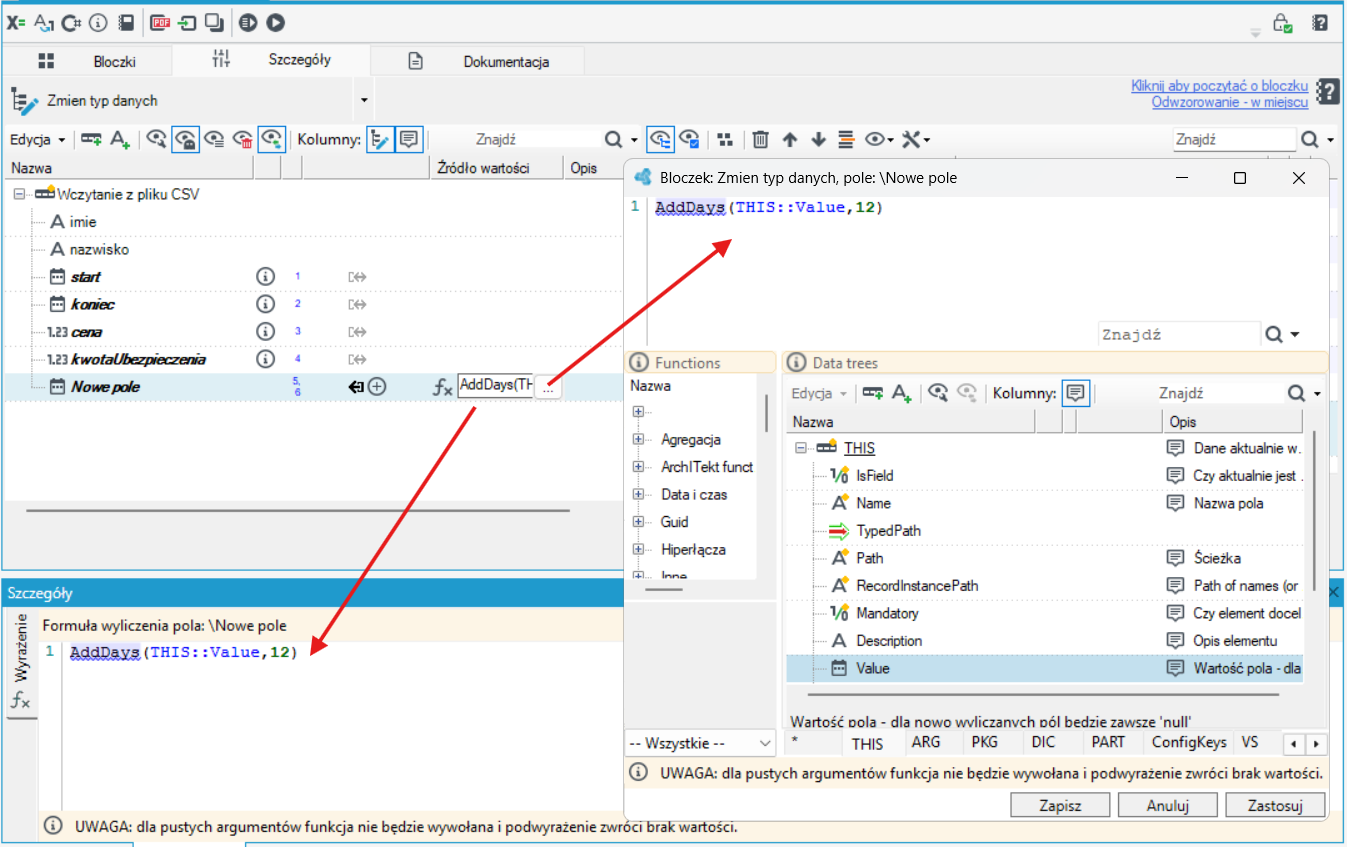Click the horizontal scrollbar under field list
This screenshot has width=1347, height=847.
297,510
